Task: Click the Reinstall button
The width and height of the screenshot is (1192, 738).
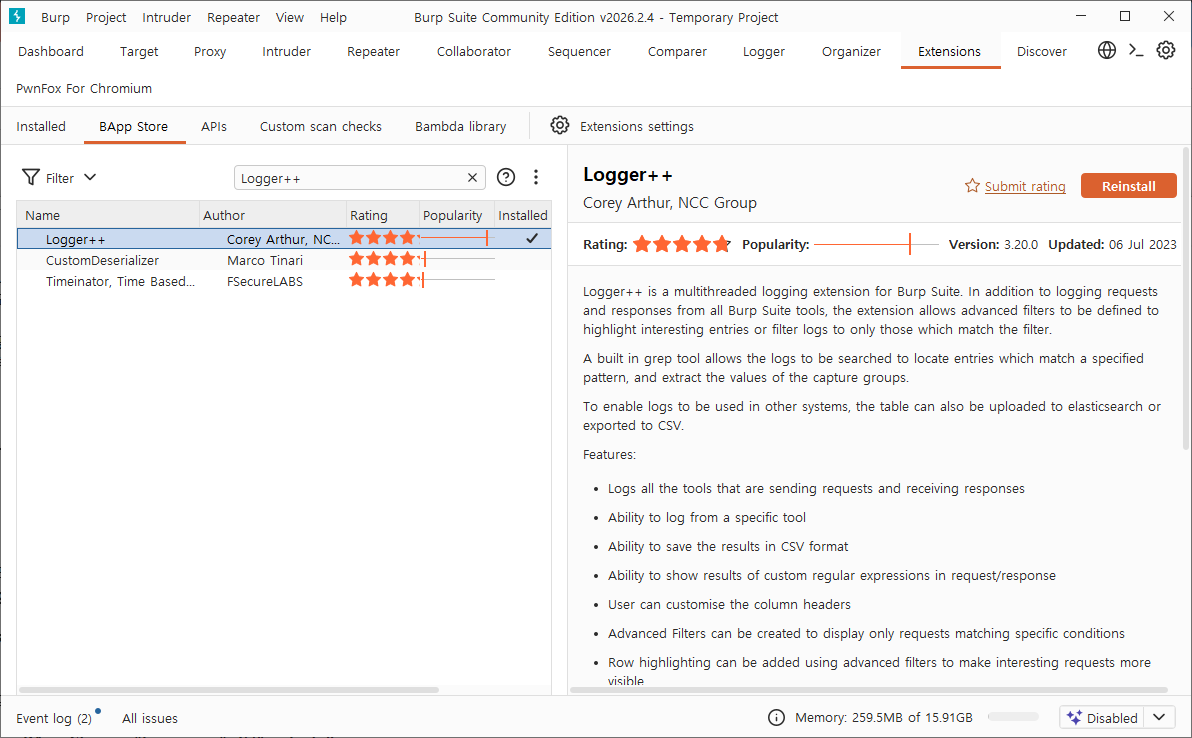Action: tap(1128, 185)
